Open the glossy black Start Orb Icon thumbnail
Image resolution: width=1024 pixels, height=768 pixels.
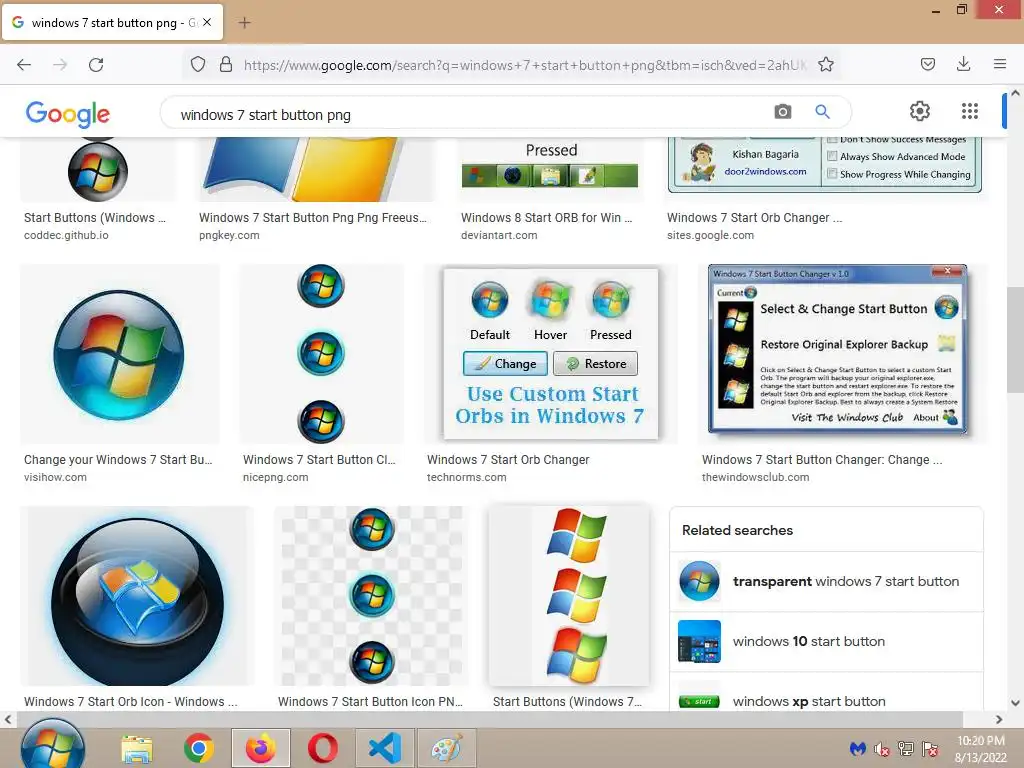[136, 596]
